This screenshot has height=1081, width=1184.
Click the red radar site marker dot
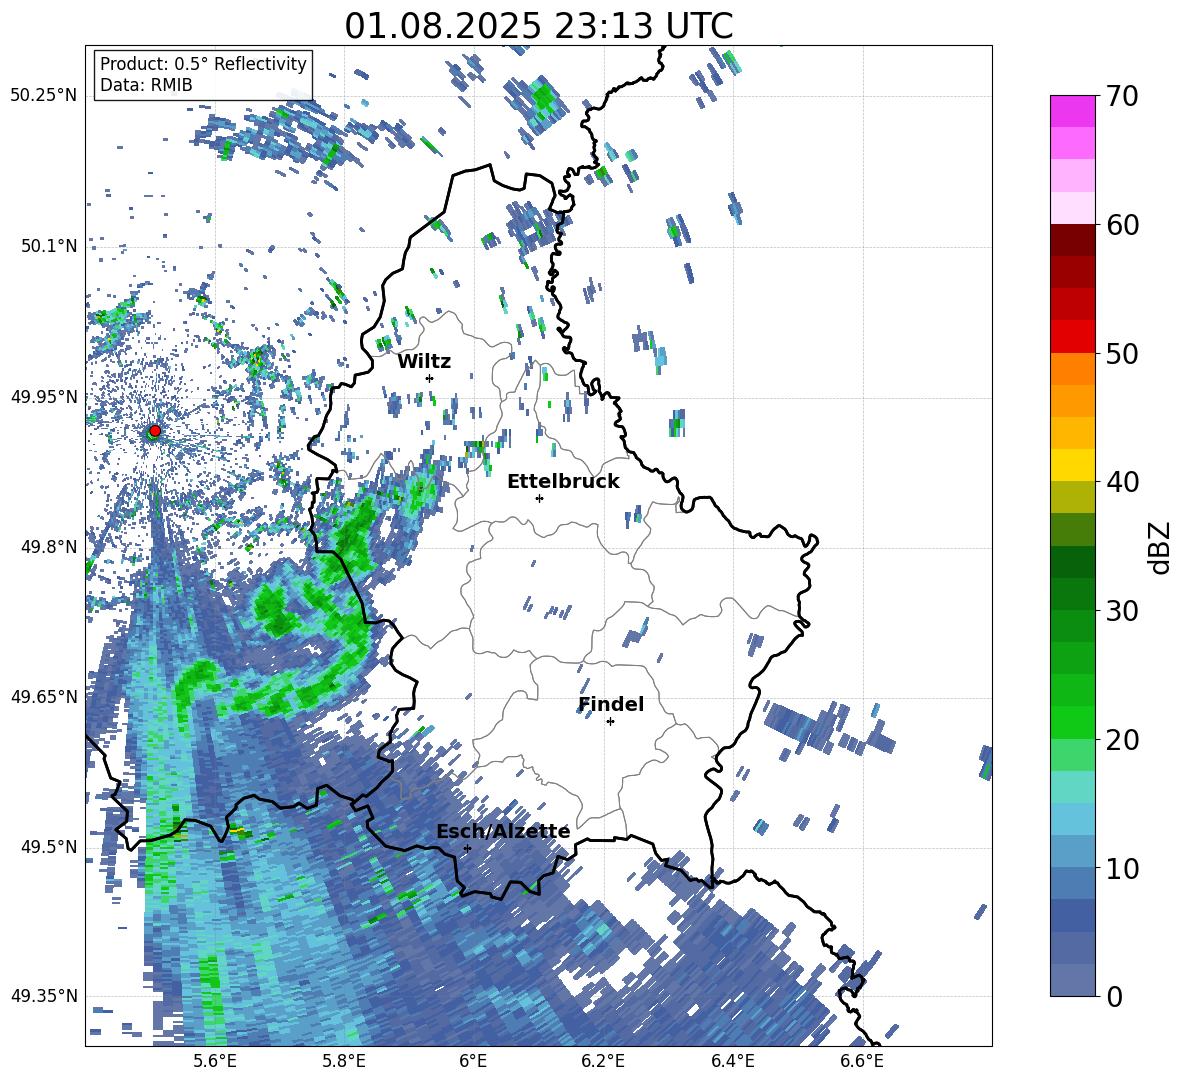(155, 431)
